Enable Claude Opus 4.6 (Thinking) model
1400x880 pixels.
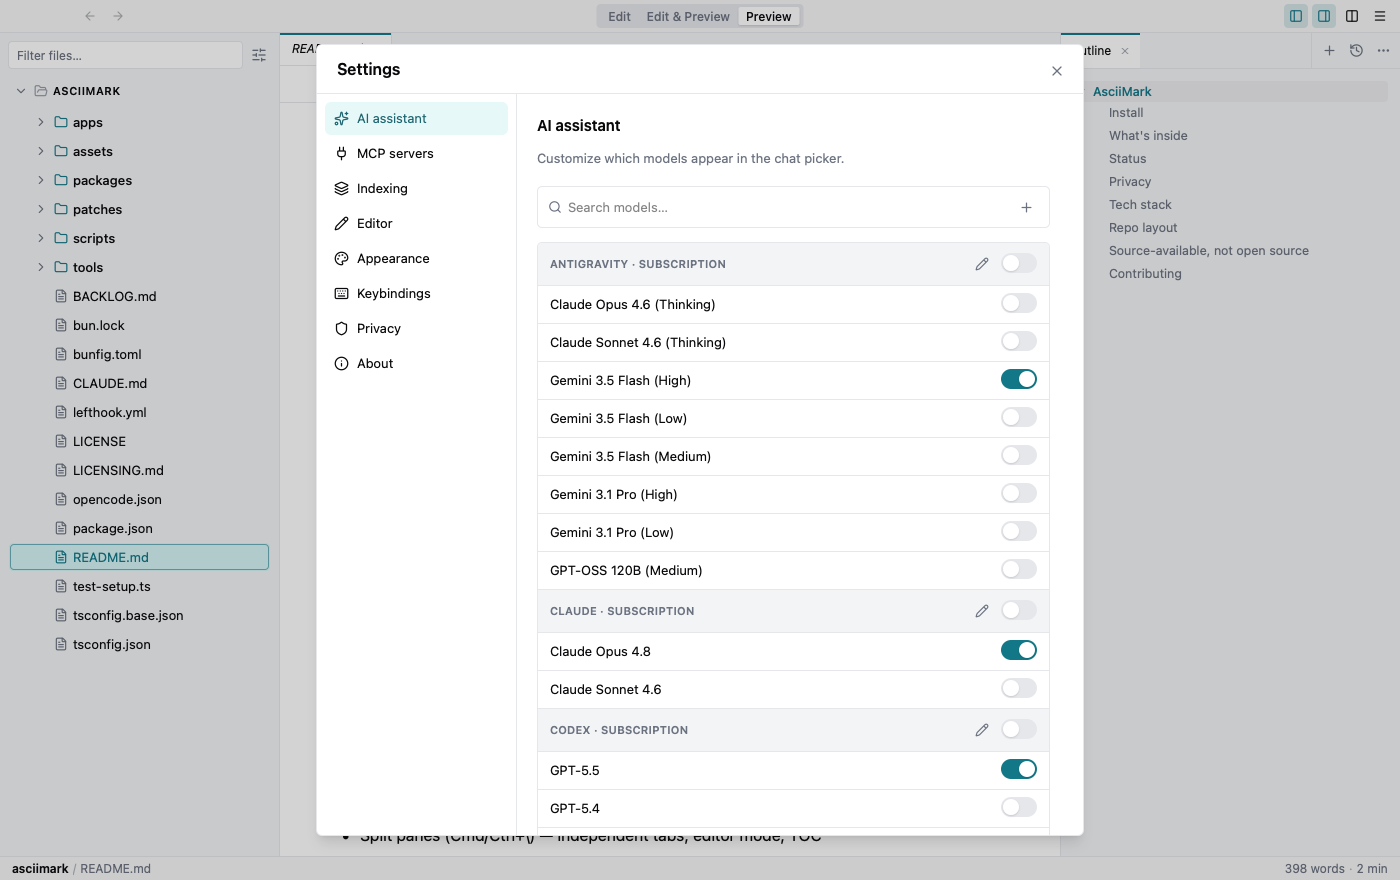coord(1019,303)
